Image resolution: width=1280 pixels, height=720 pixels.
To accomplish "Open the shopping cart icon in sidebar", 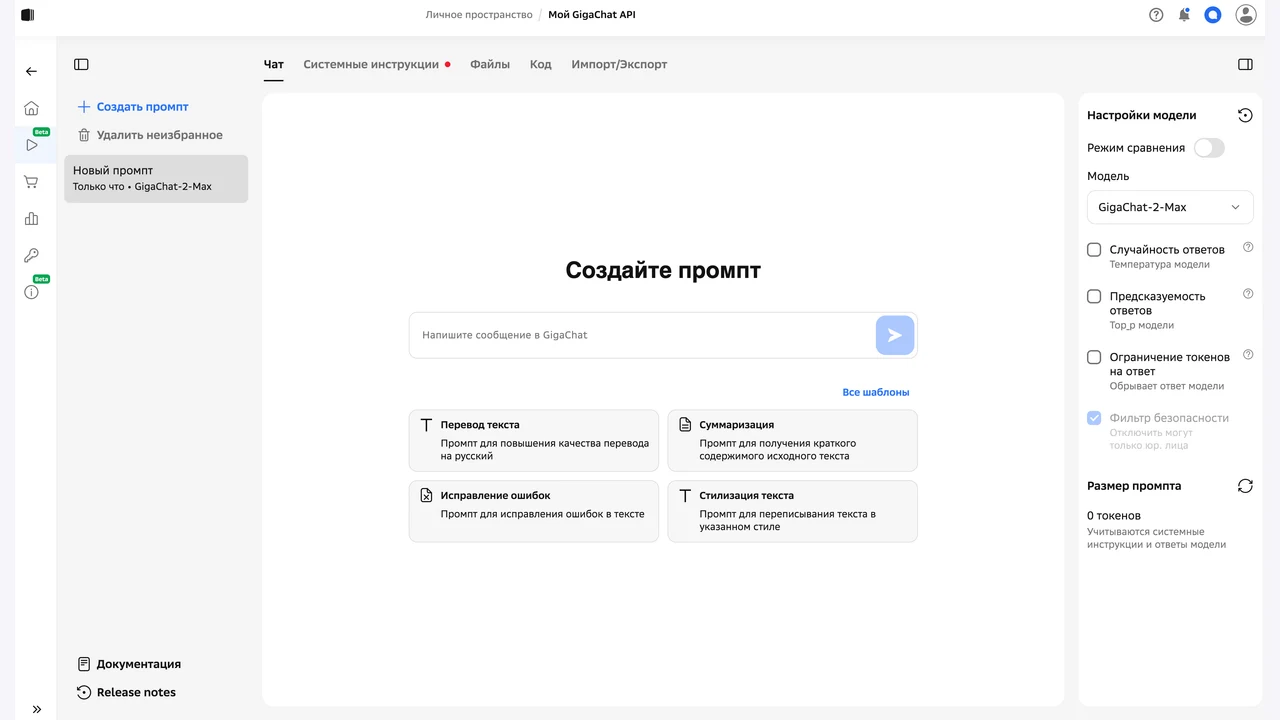I will (x=31, y=182).
